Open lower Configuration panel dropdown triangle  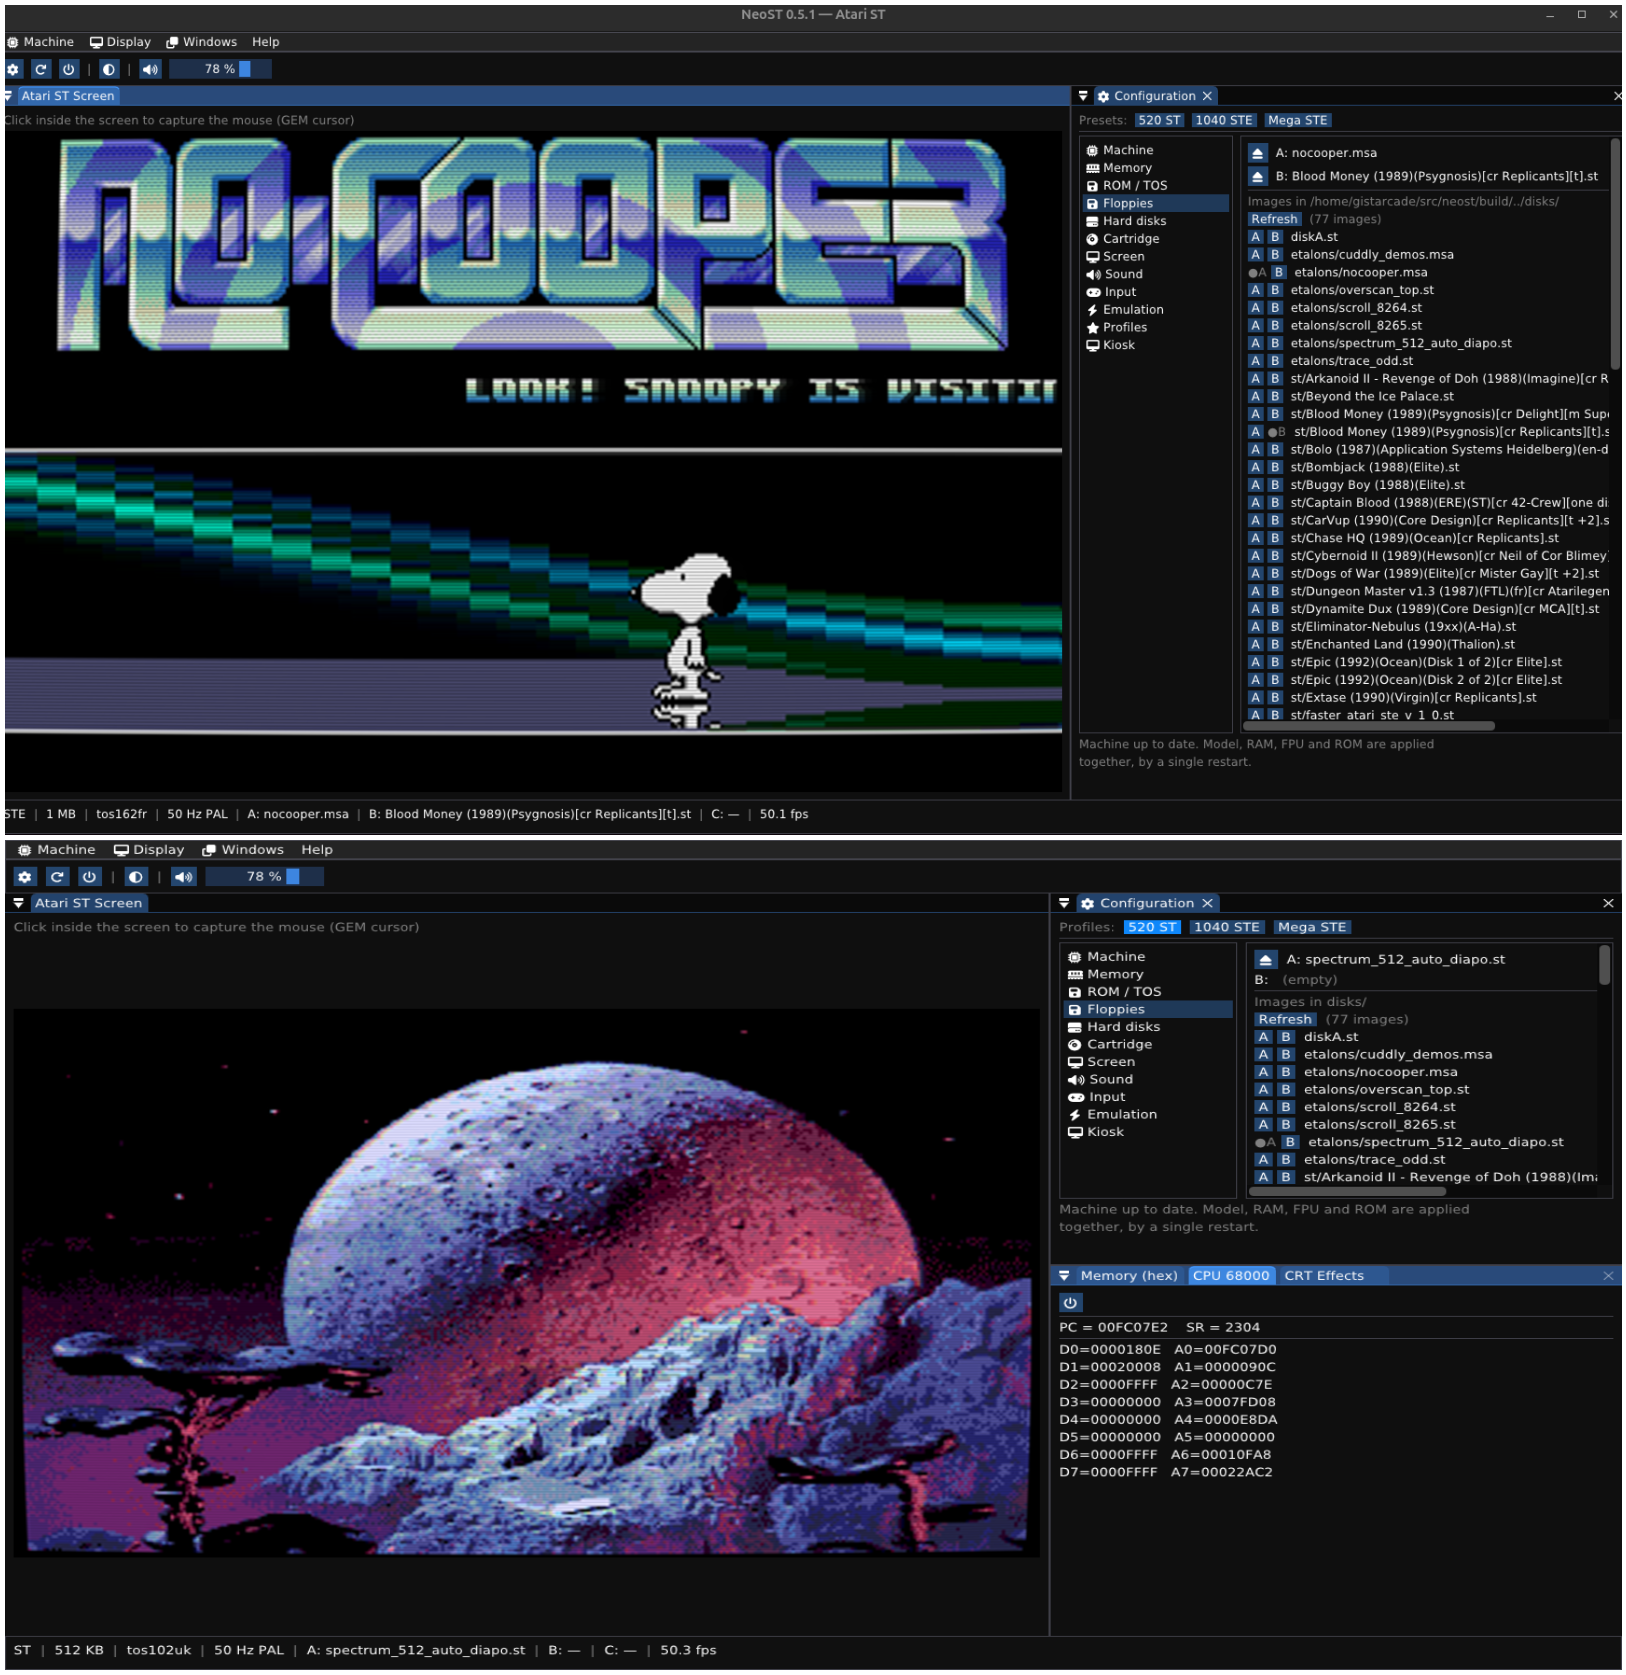(1064, 903)
